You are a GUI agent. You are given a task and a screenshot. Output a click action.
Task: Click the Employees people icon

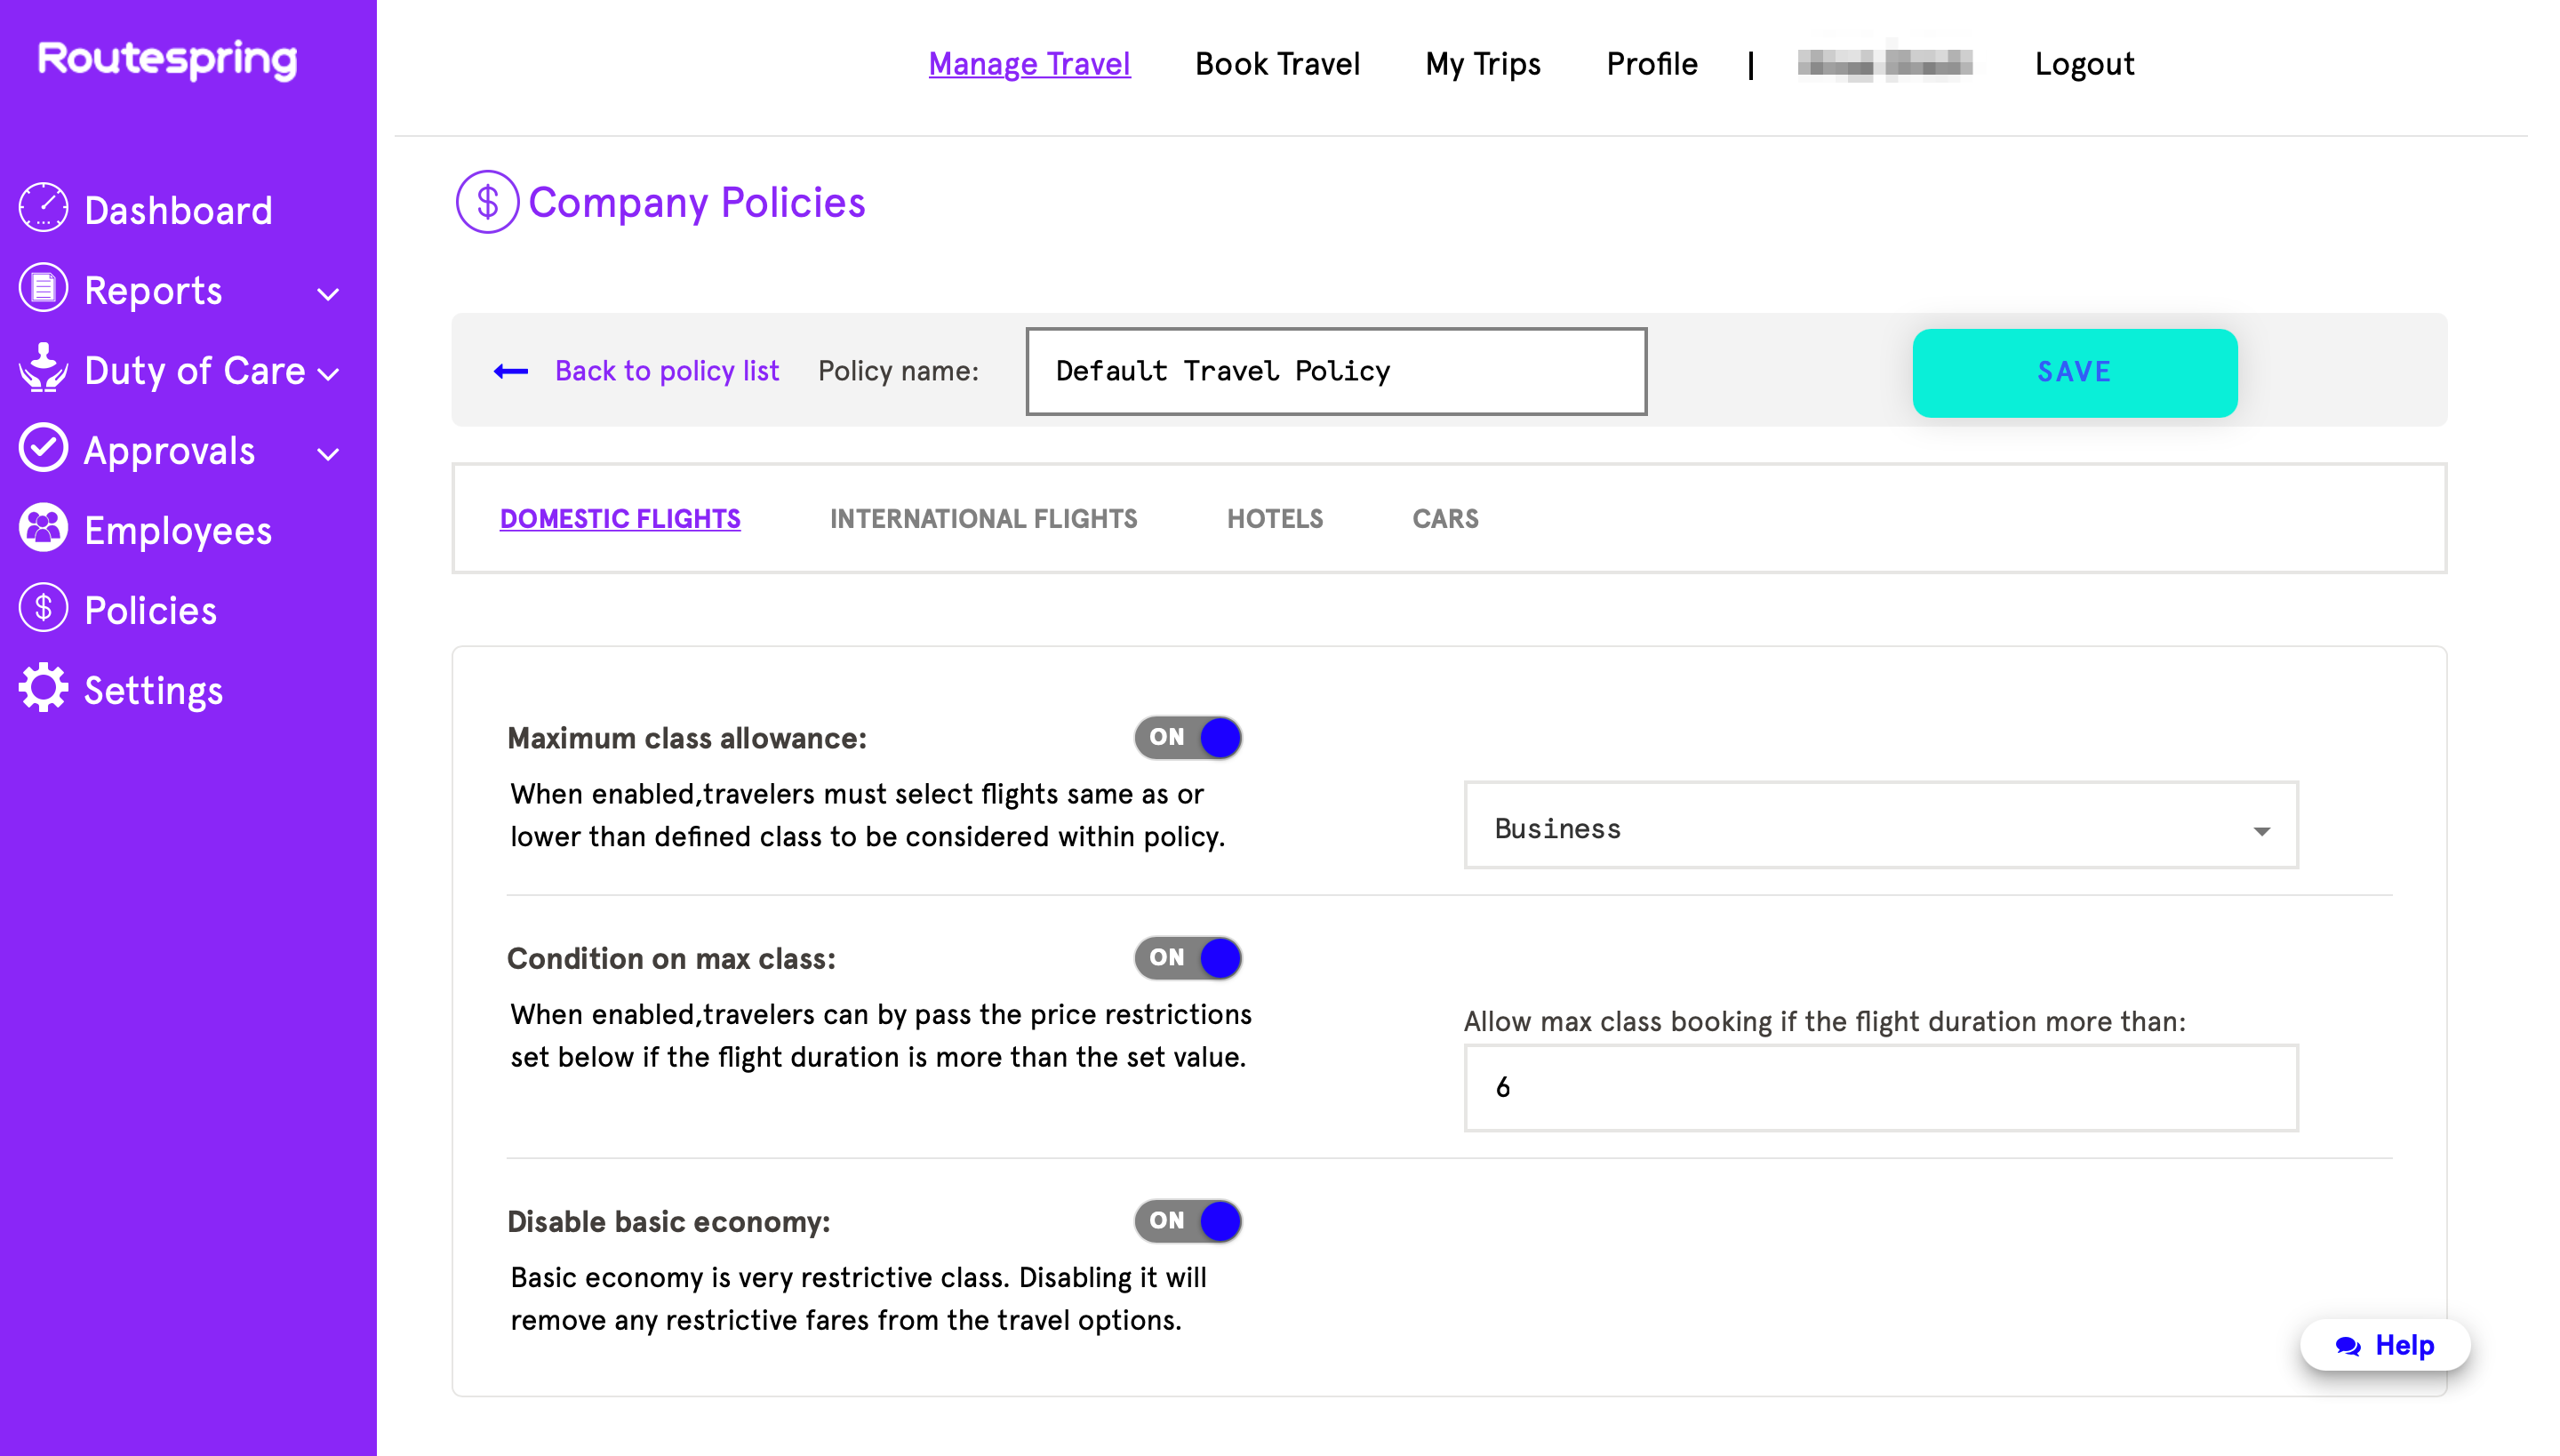43,528
